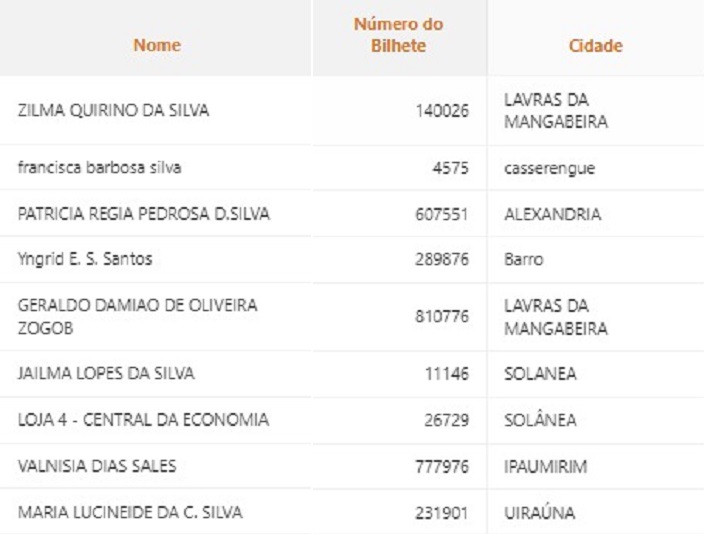Click ticket number 810776
The width and height of the screenshot is (704, 534).
coord(442,317)
